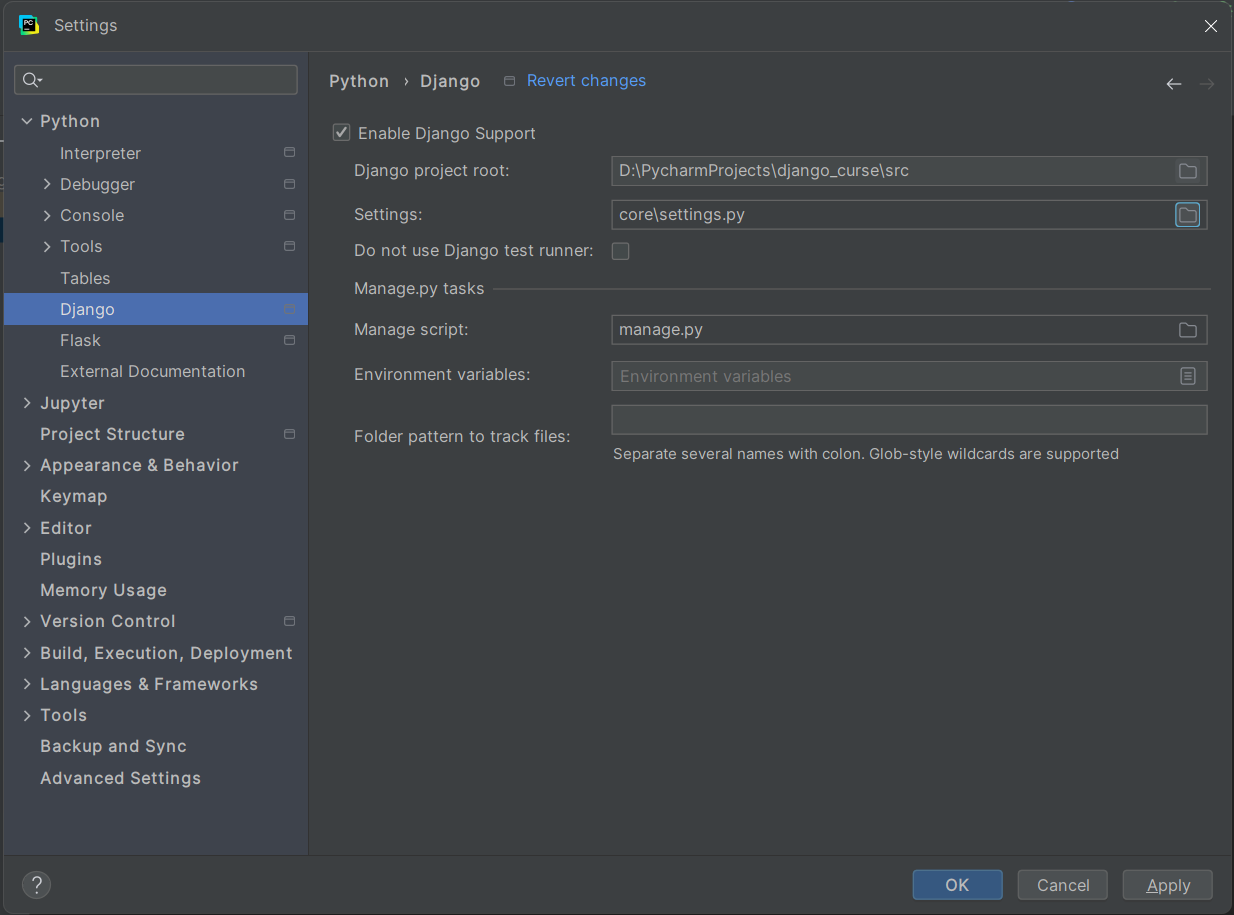Click the OK button
This screenshot has width=1234, height=915.
pyautogui.click(x=957, y=885)
